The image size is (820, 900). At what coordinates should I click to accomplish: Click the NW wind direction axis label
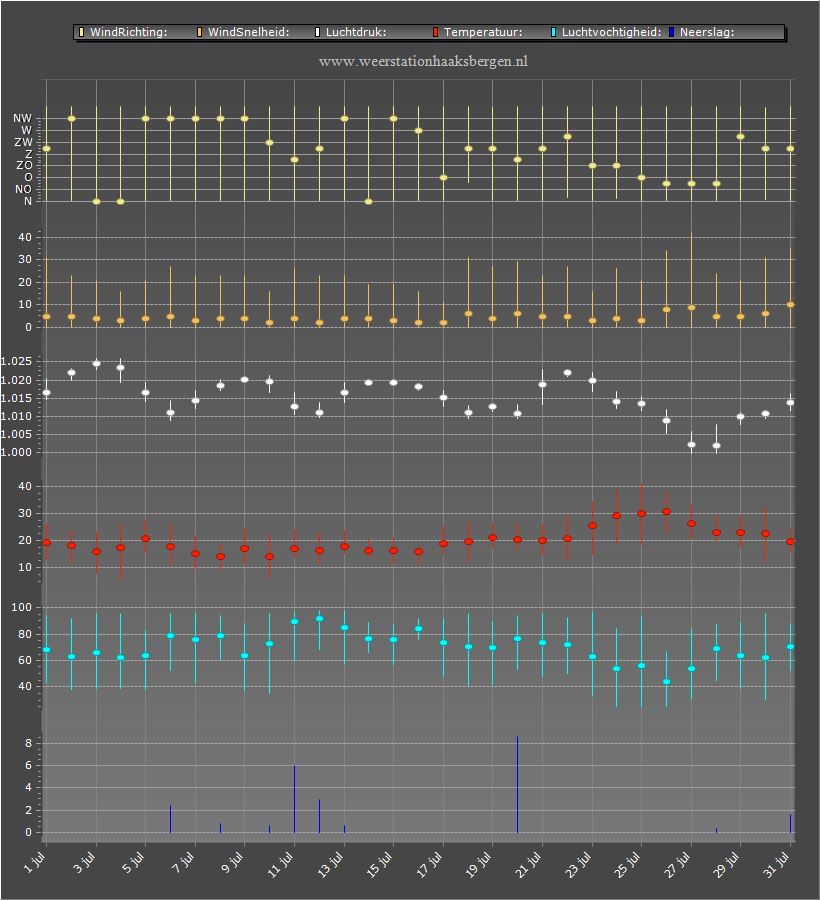tap(23, 118)
